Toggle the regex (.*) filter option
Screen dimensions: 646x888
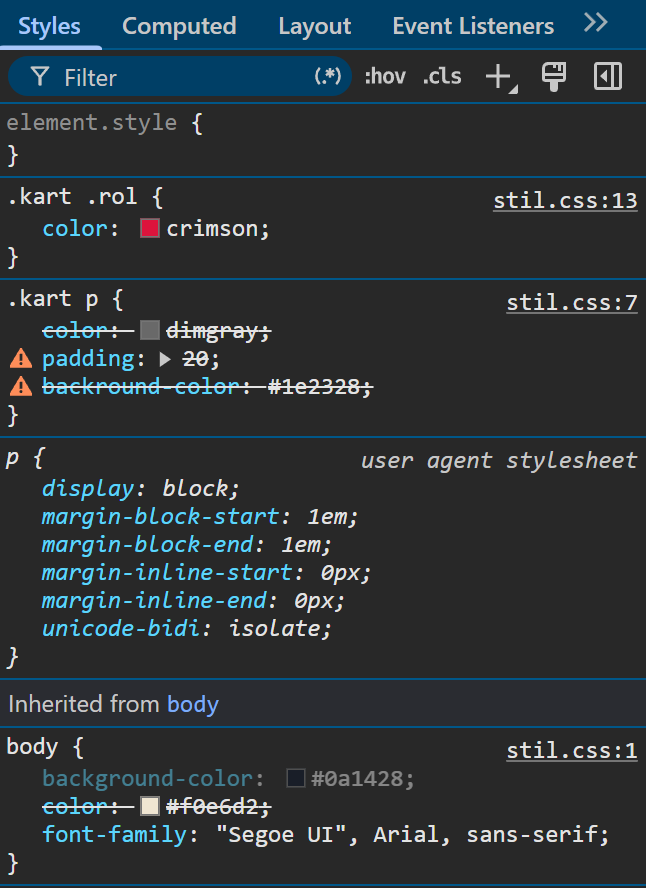[328, 76]
